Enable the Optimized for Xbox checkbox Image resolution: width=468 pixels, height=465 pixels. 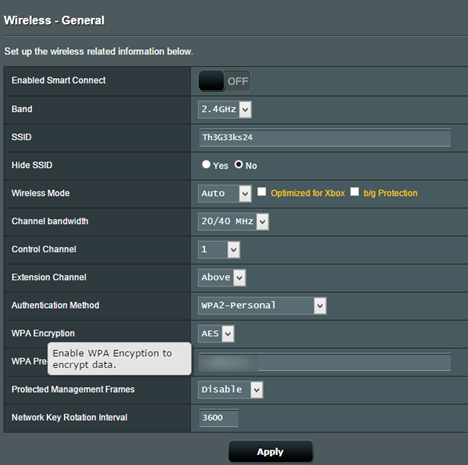pos(262,192)
